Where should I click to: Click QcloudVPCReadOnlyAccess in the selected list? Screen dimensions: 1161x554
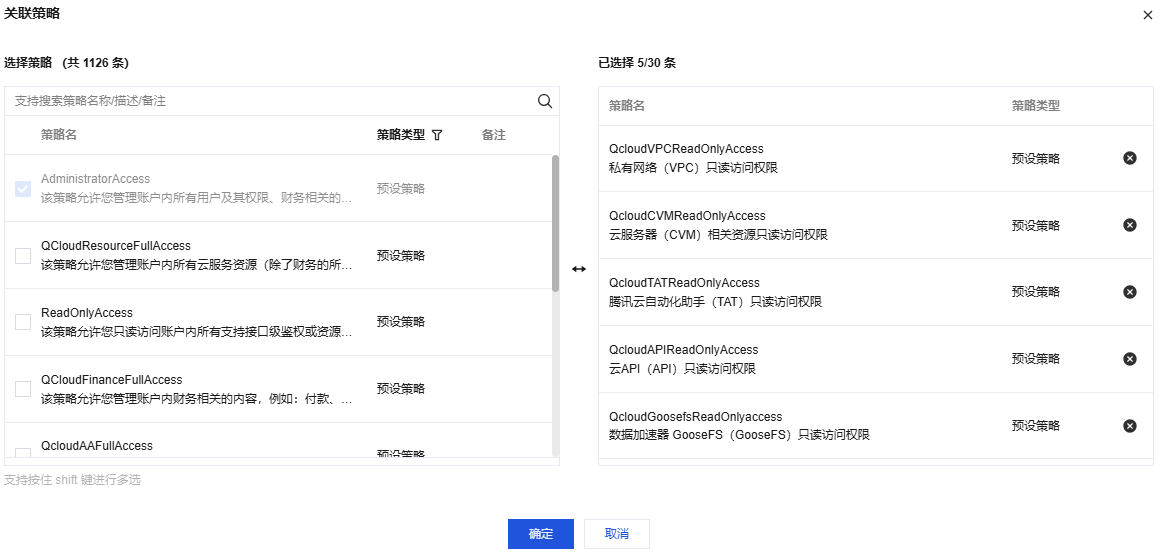click(x=686, y=149)
